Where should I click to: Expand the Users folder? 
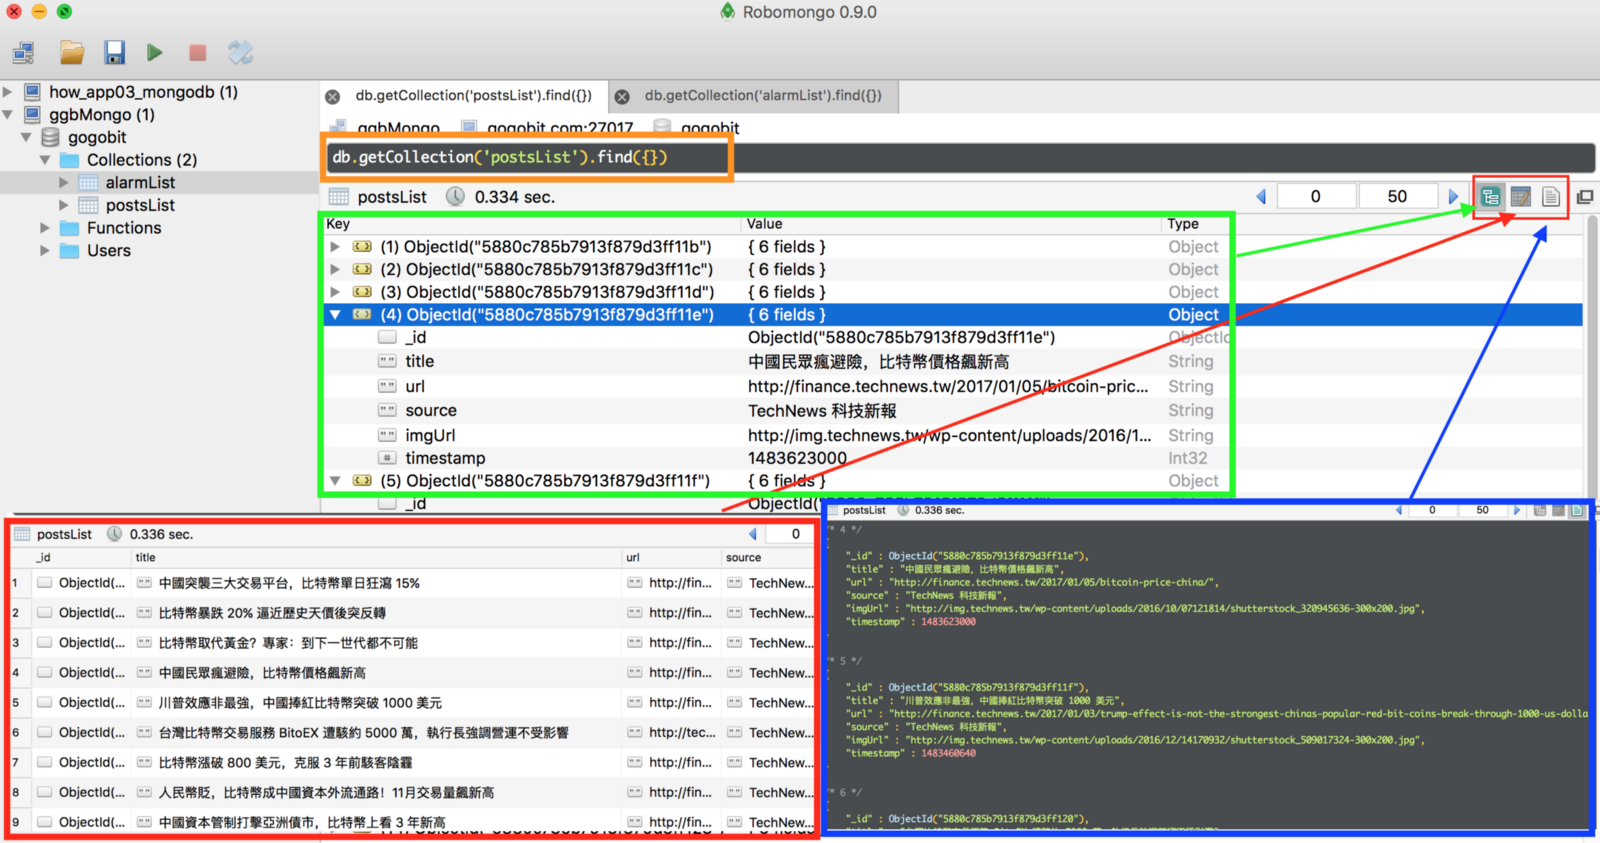(x=45, y=251)
